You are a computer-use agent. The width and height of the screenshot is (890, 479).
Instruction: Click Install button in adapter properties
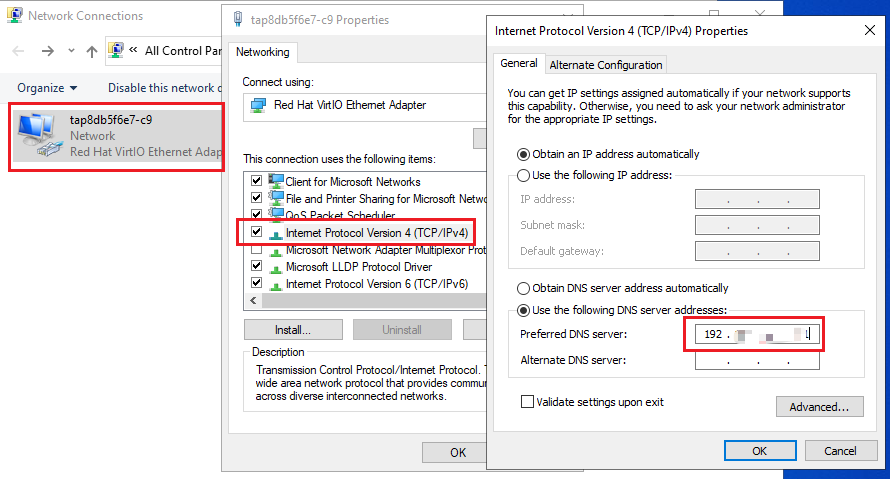coord(293,330)
